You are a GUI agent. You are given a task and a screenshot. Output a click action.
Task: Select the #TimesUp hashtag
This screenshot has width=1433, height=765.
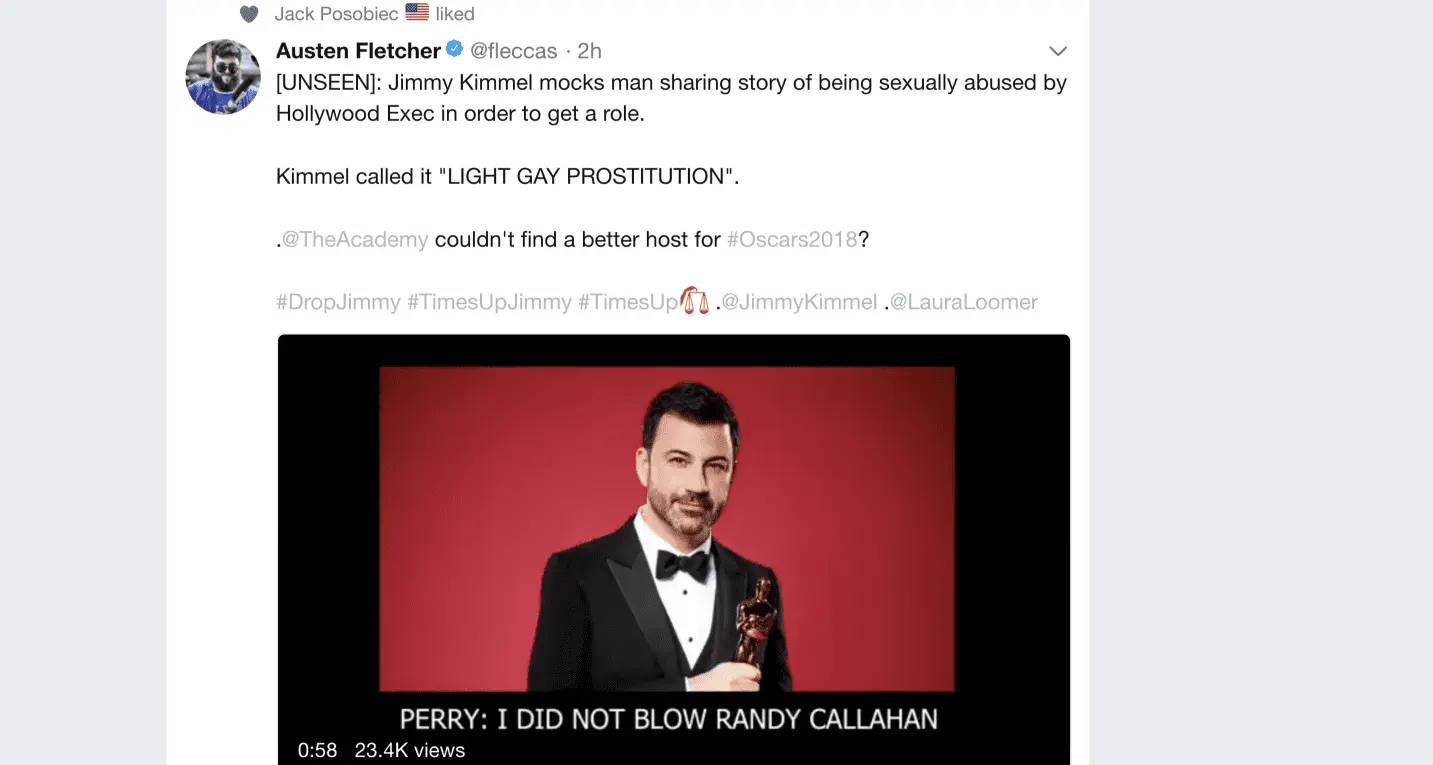coord(628,302)
